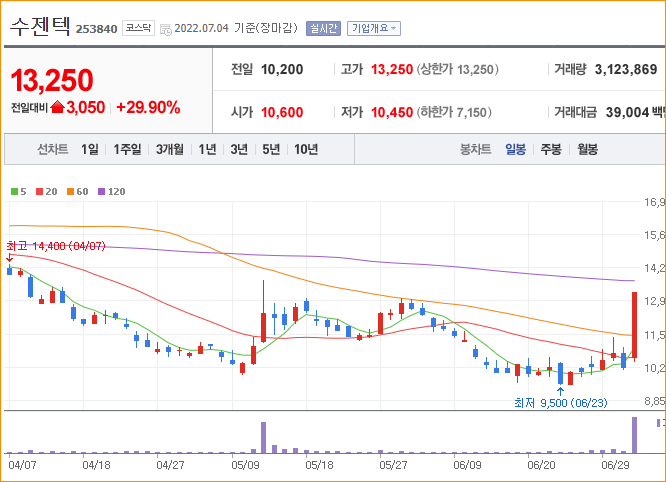Image resolution: width=666 pixels, height=482 pixels.
Task: Click the 상한가 13,250 upper limit text
Action: [457, 69]
